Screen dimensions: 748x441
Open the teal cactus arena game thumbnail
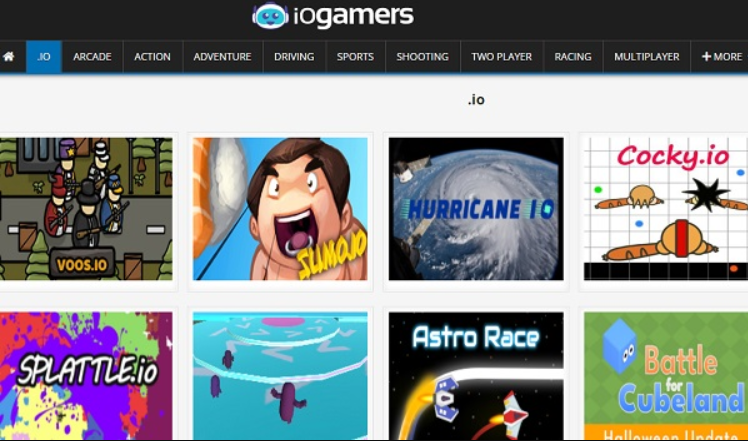click(x=280, y=376)
